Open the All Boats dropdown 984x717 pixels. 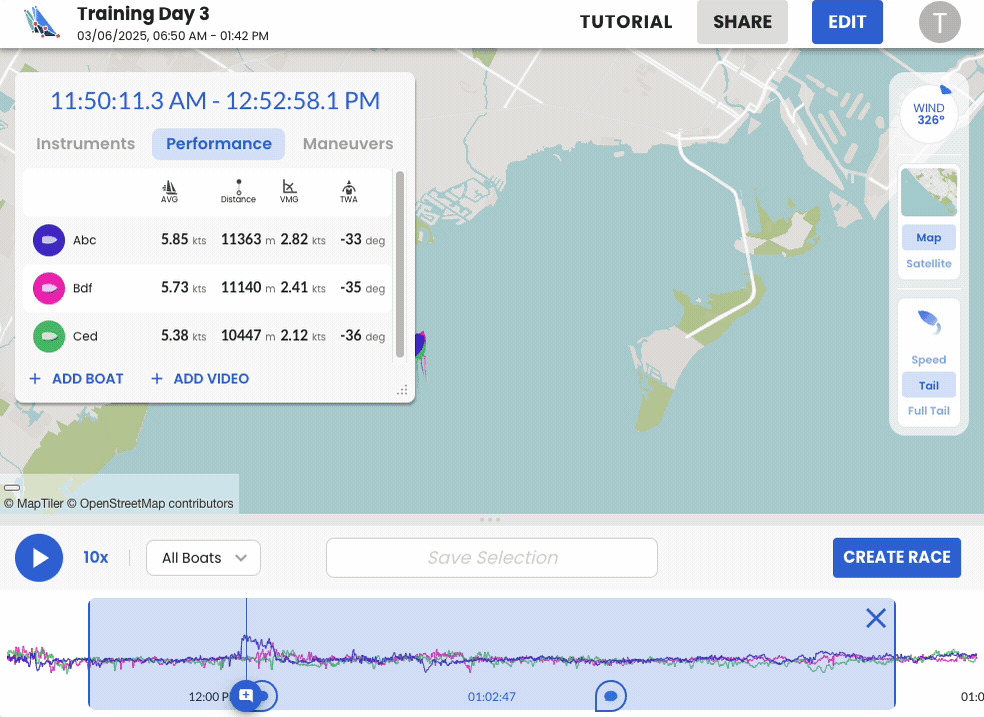(x=203, y=558)
